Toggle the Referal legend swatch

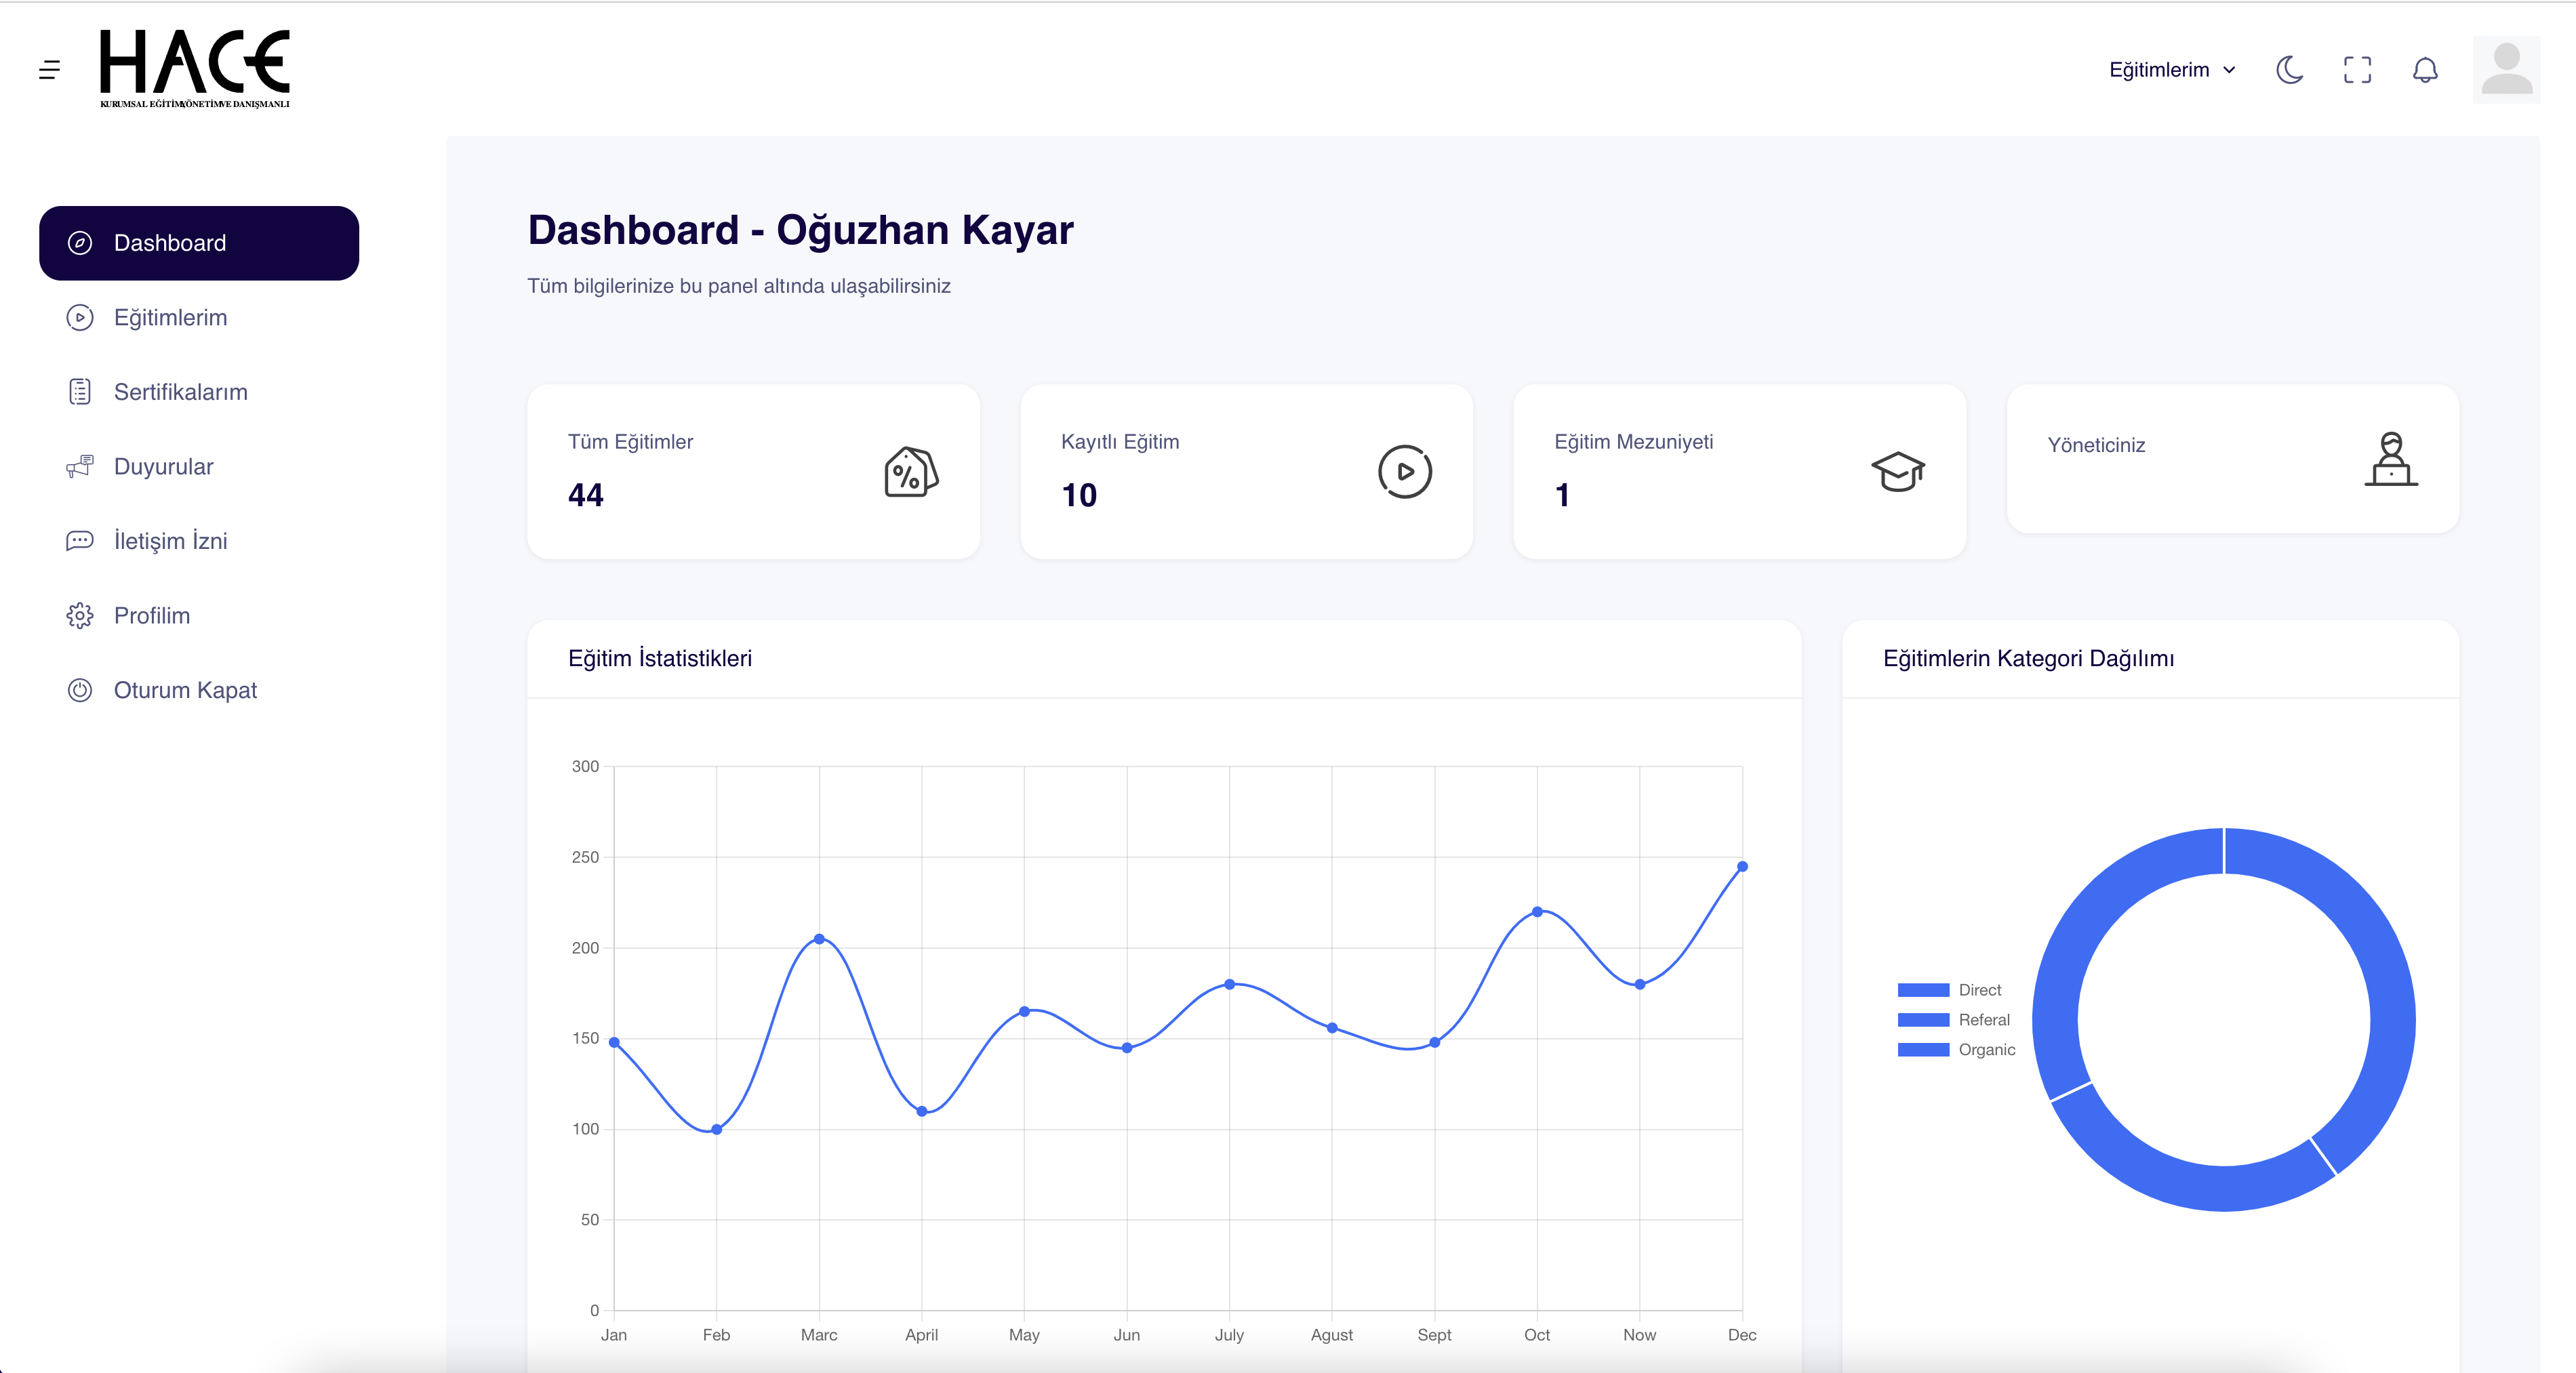coord(1923,1020)
